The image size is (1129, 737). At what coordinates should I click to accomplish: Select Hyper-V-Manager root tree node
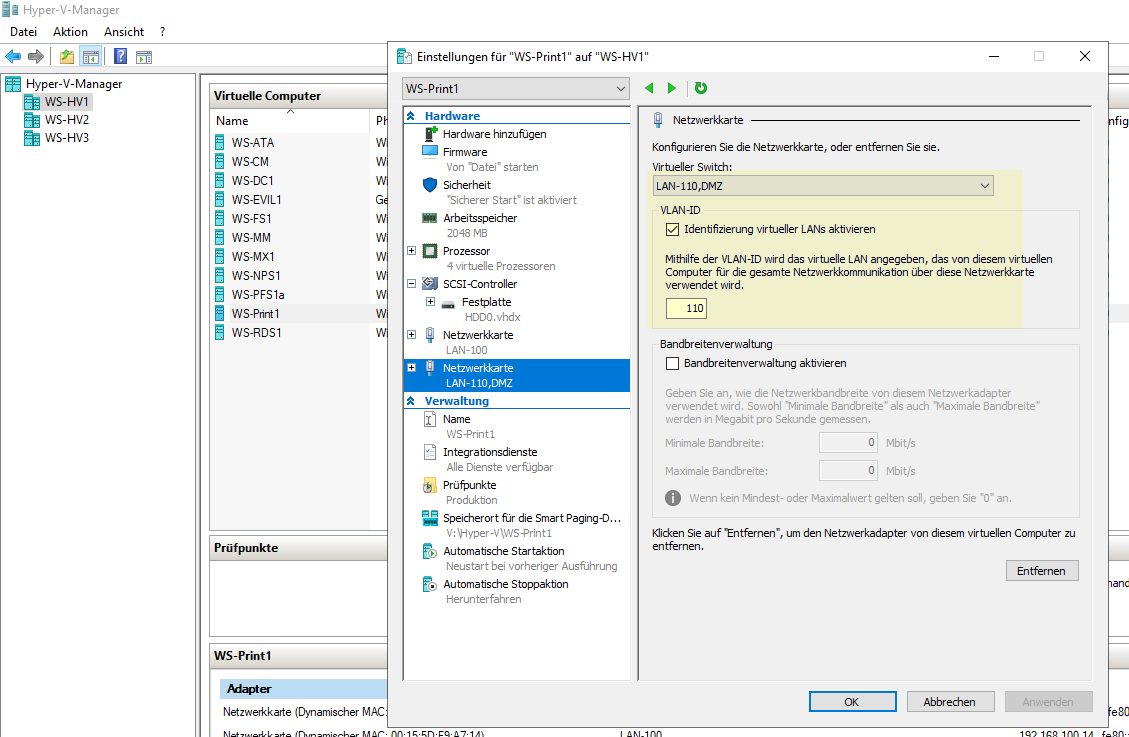click(x=74, y=83)
